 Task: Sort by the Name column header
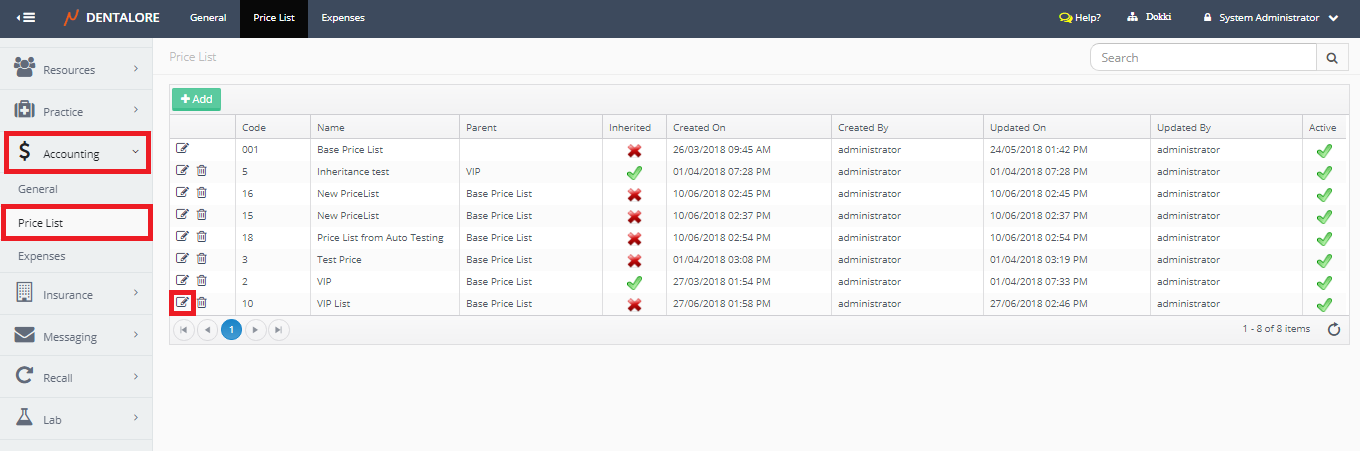pyautogui.click(x=332, y=128)
